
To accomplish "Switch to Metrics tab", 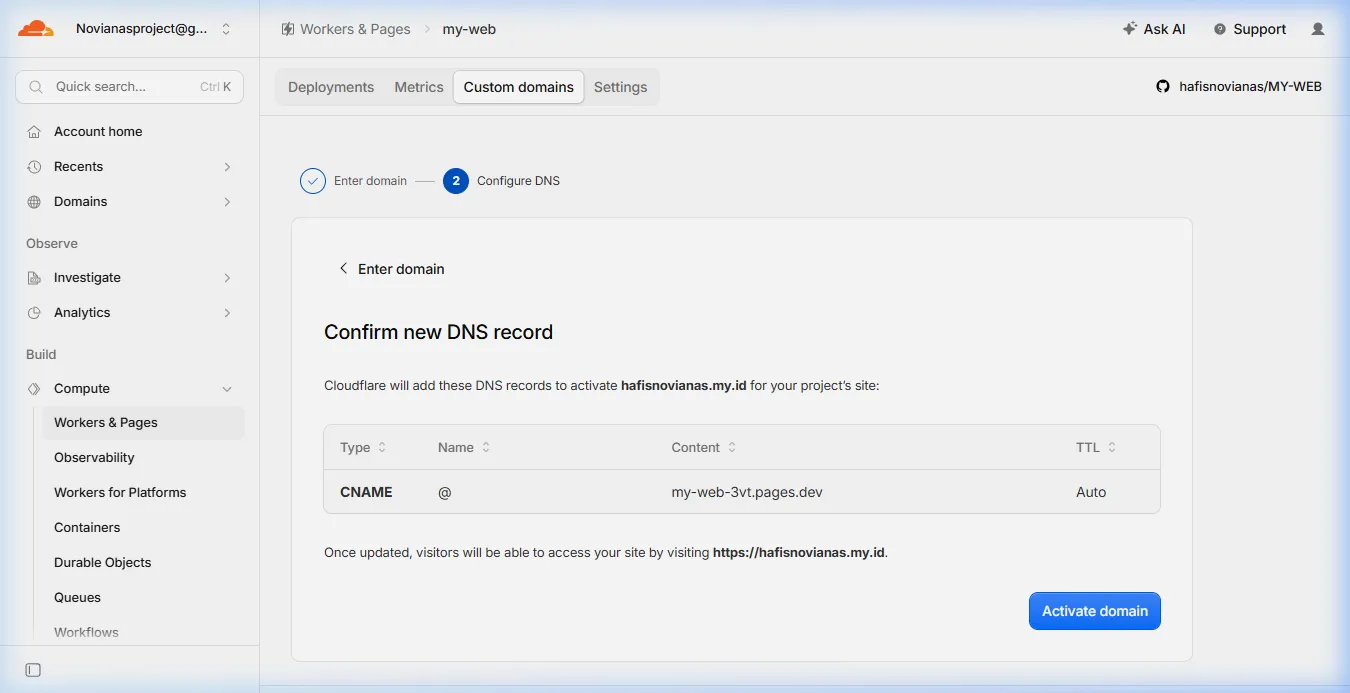I will coord(419,87).
